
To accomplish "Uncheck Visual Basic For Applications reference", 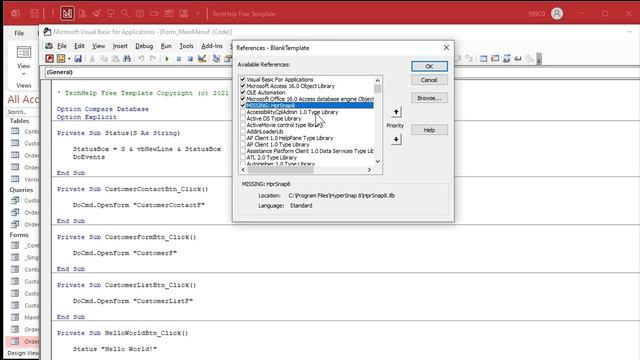I will (x=243, y=80).
